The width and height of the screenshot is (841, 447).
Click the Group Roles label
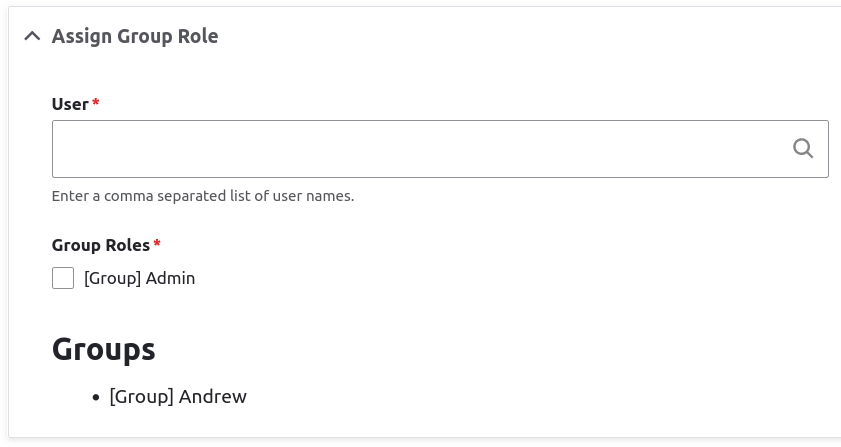pos(100,245)
